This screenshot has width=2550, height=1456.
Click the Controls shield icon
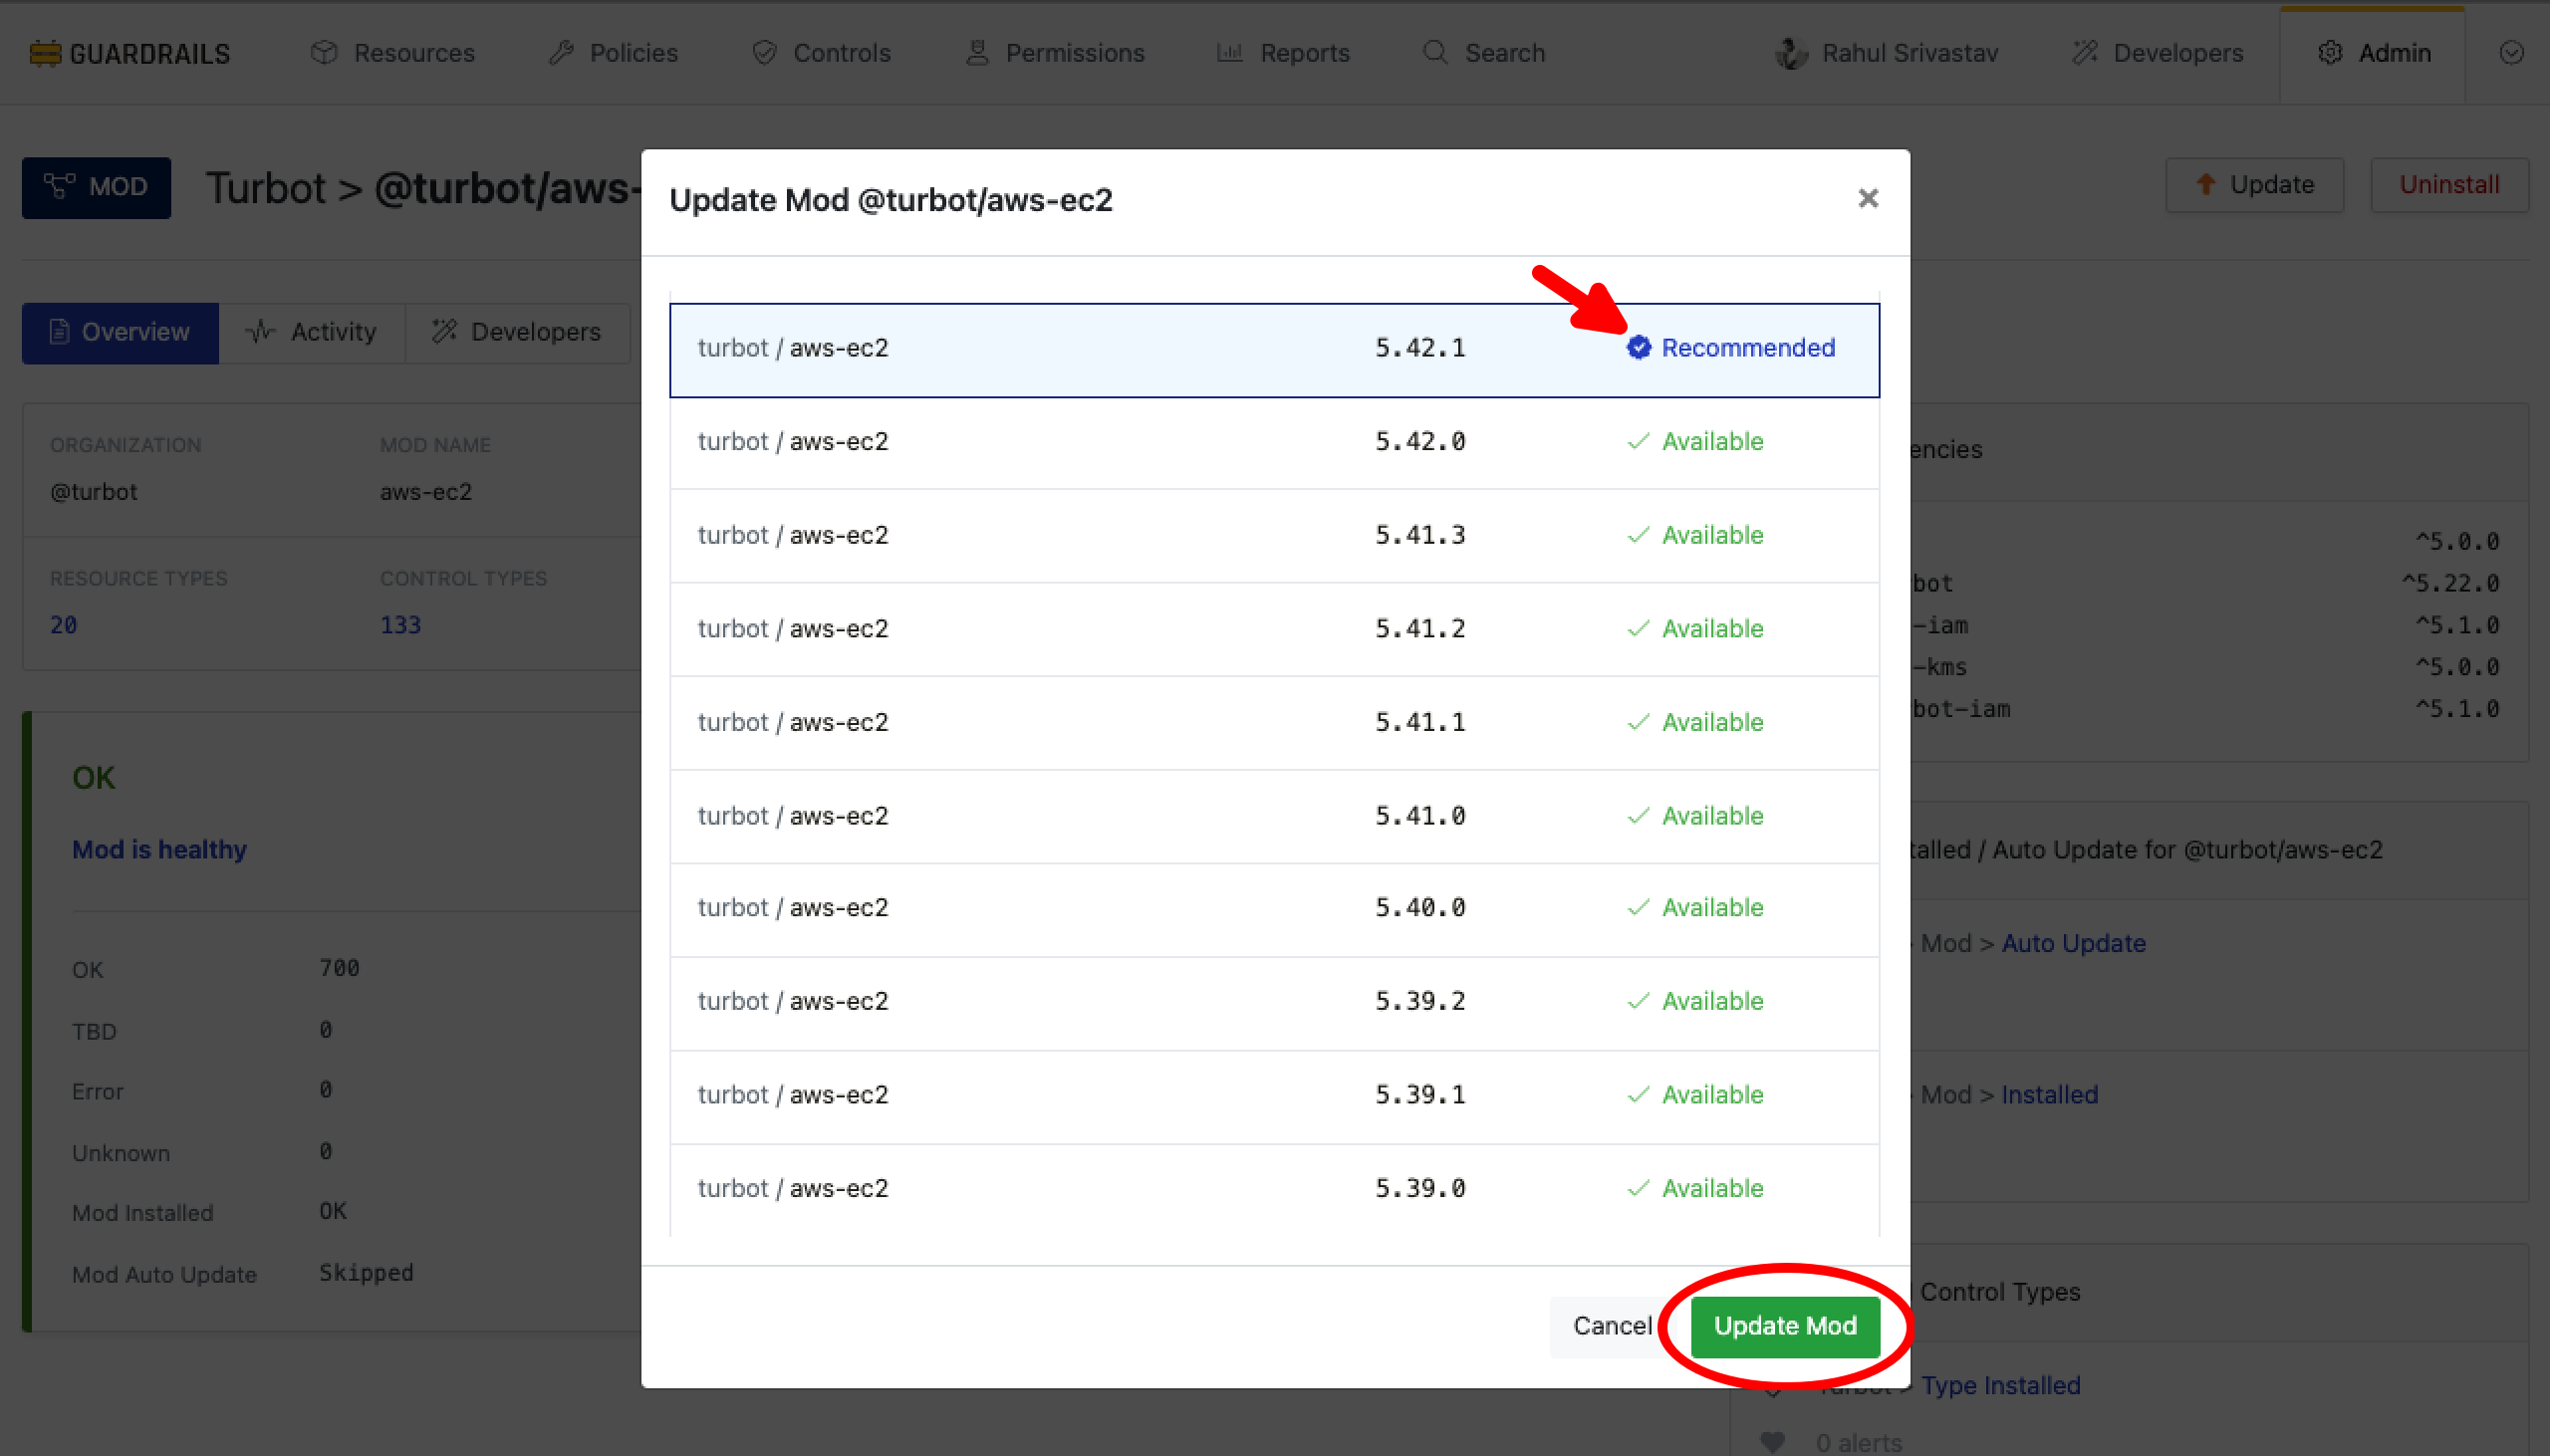[x=765, y=53]
